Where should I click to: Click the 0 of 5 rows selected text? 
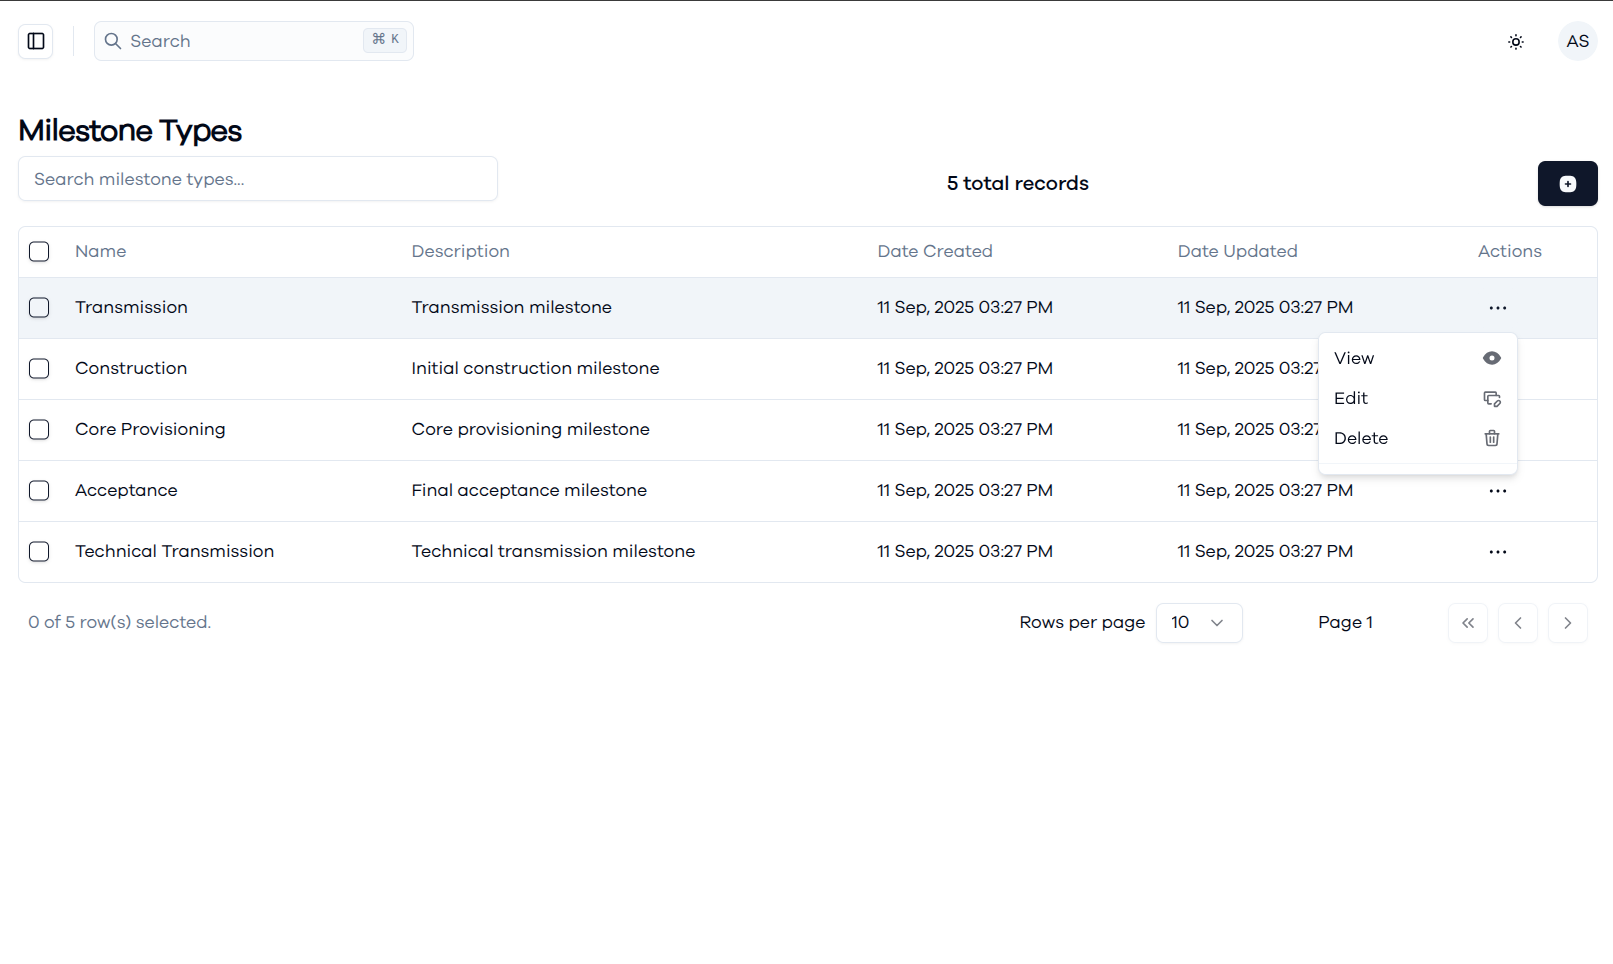click(x=119, y=623)
